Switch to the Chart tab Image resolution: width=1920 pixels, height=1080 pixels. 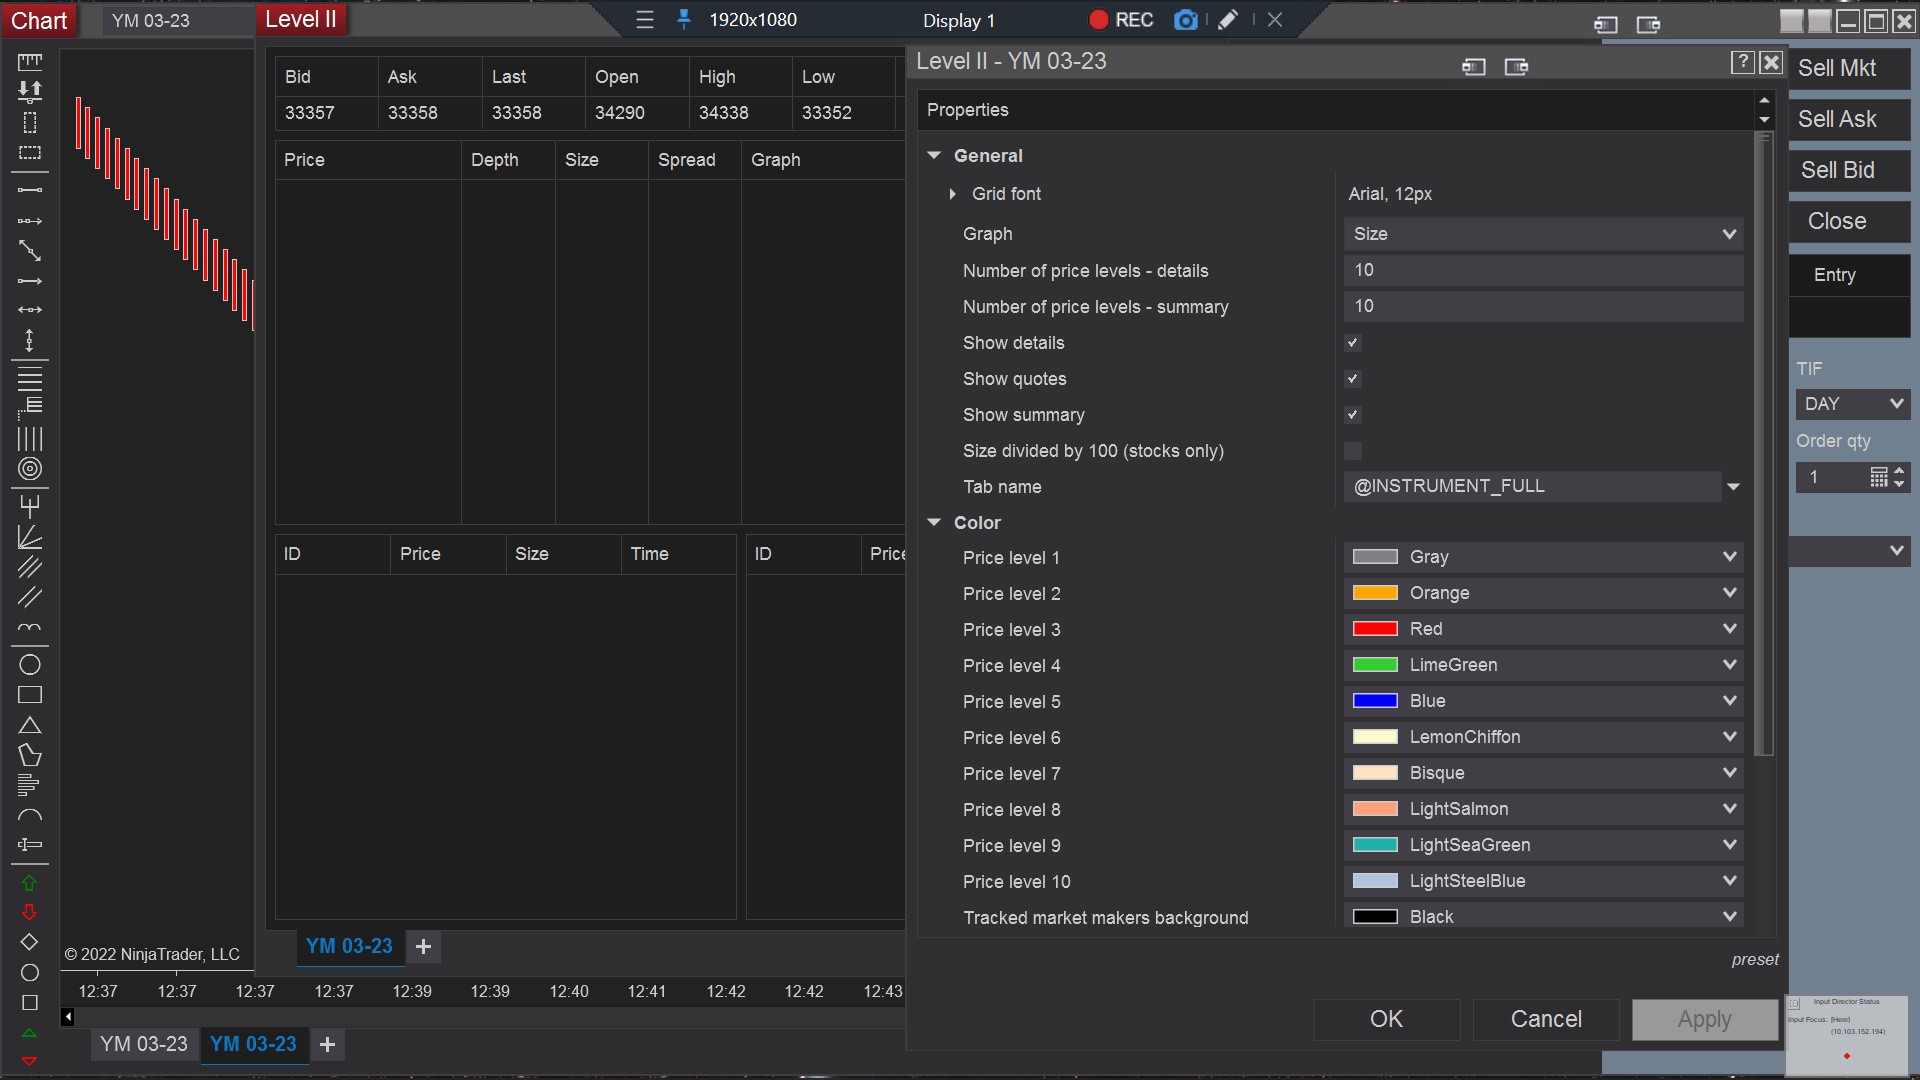coord(39,20)
